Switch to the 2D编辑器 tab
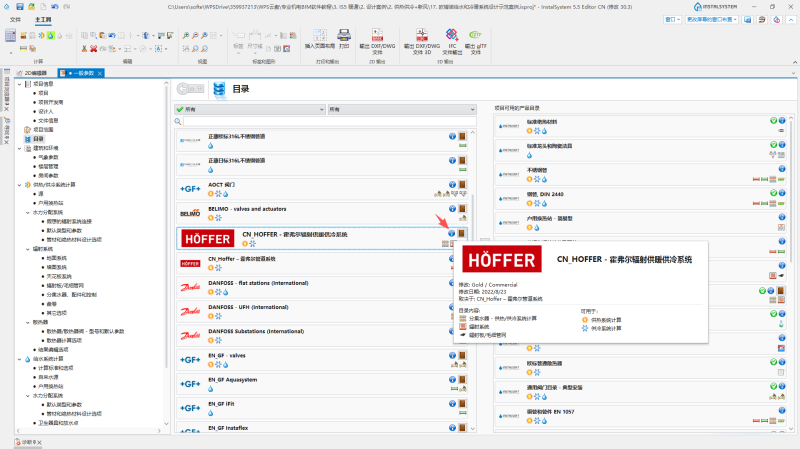800x449 pixels. (x=33, y=73)
